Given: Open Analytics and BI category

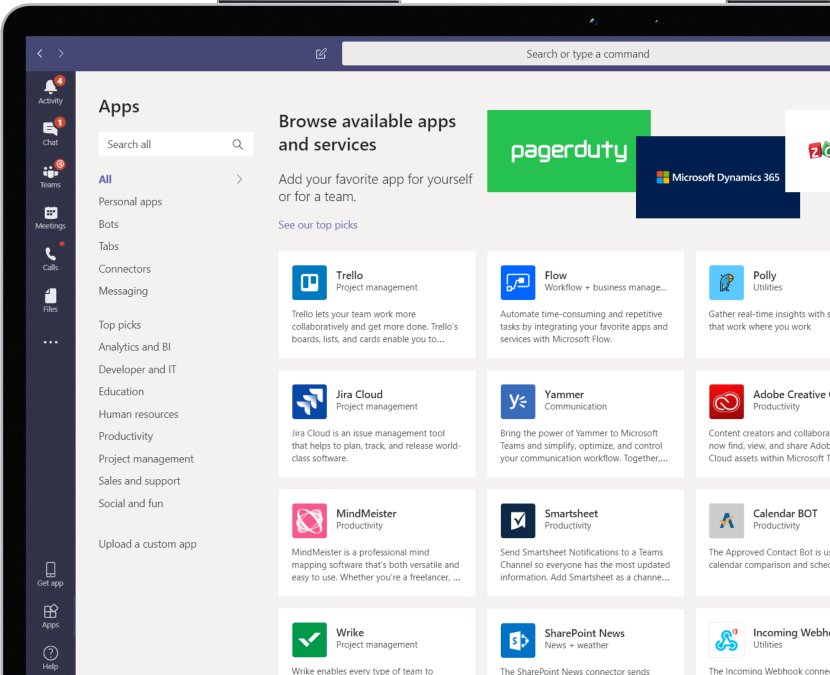Looking at the screenshot, I should pos(134,347).
